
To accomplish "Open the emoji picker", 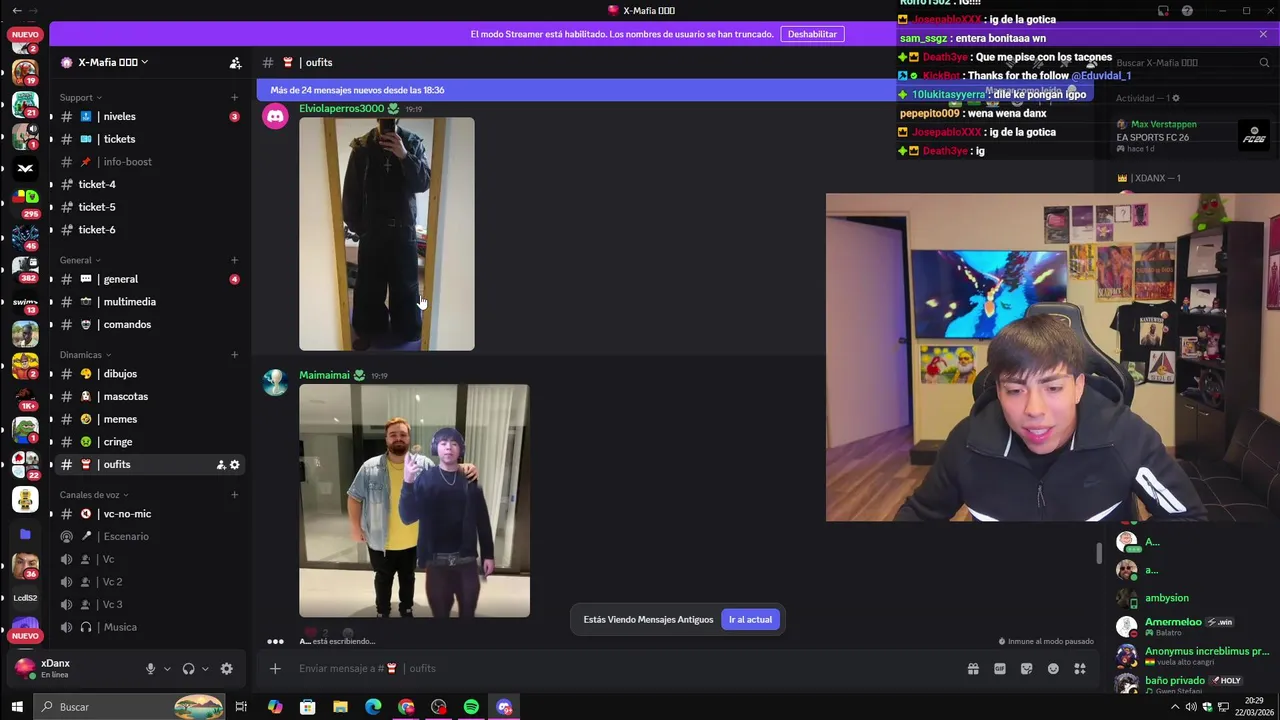I will [x=1053, y=669].
